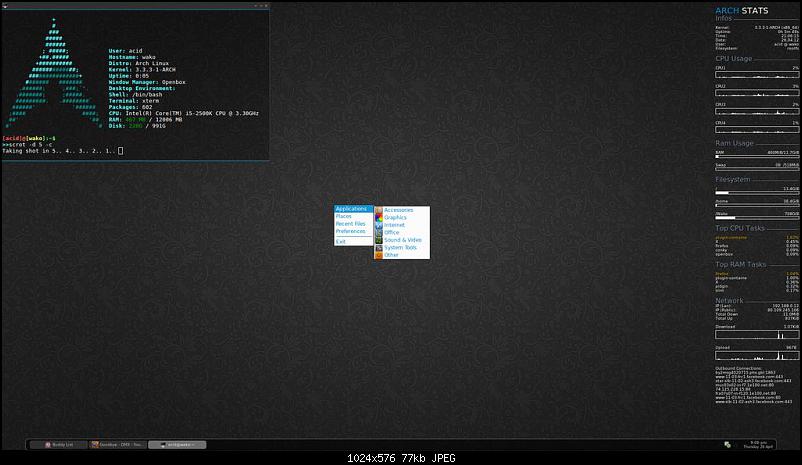Click the Filesystem section heading

point(732,180)
